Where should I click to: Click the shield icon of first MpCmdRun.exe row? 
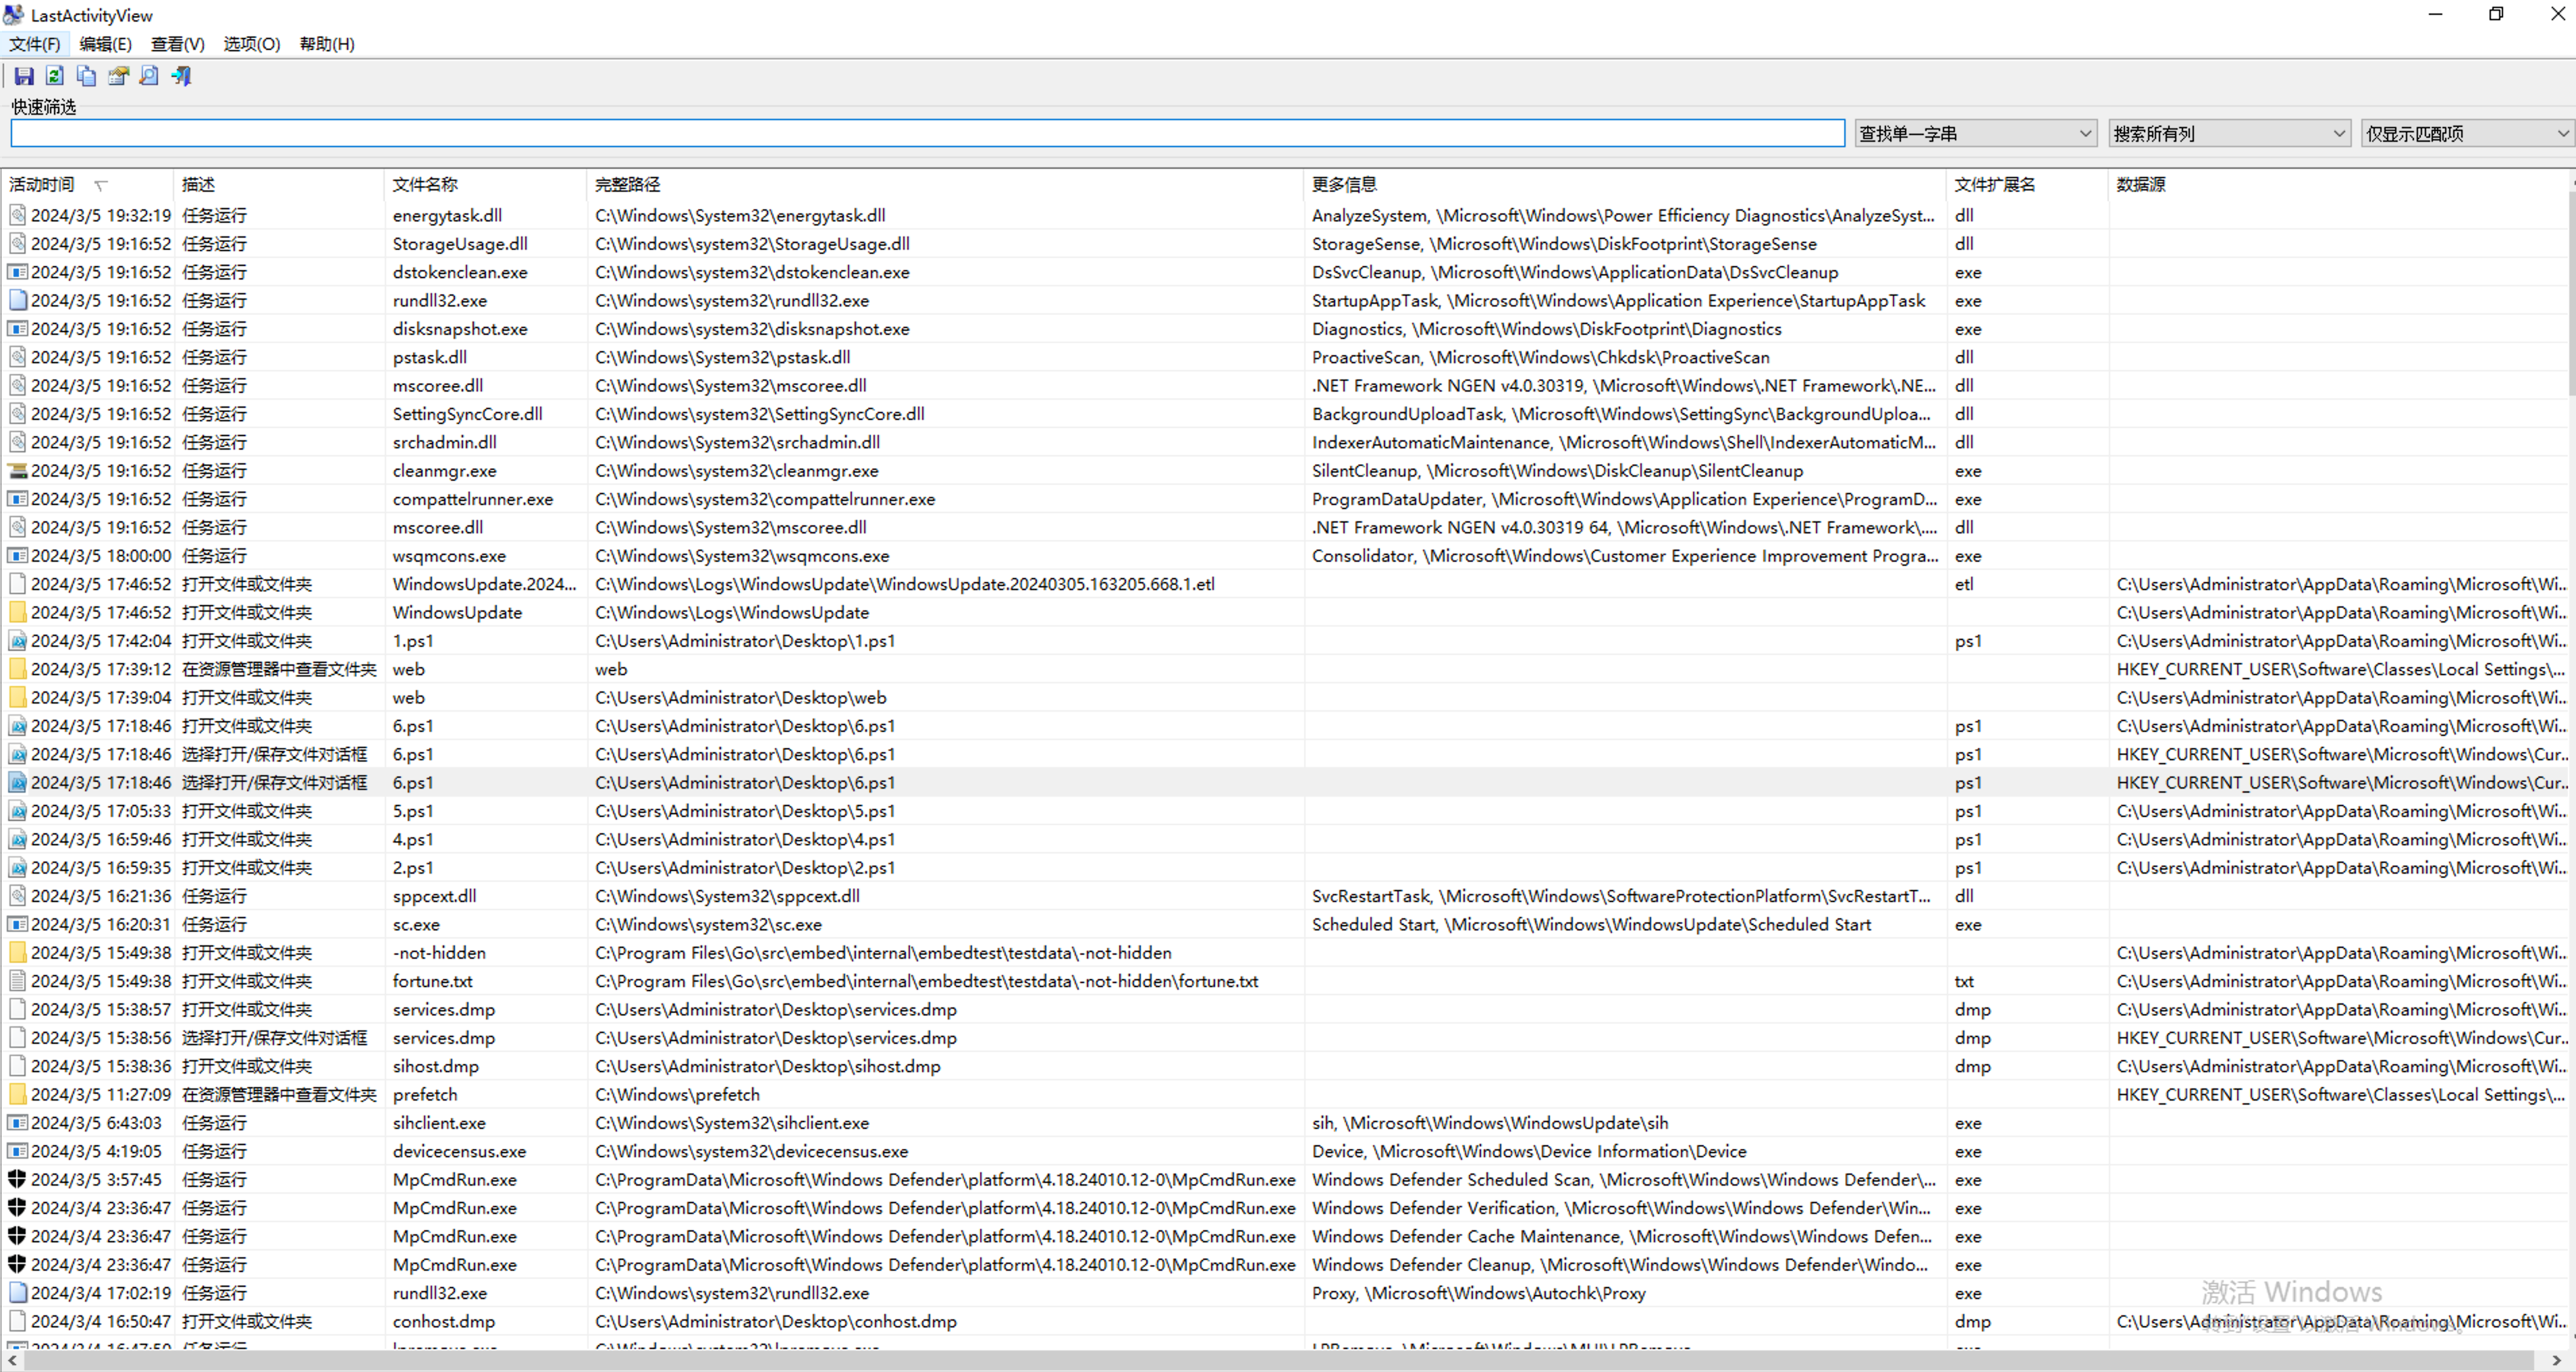click(17, 1180)
